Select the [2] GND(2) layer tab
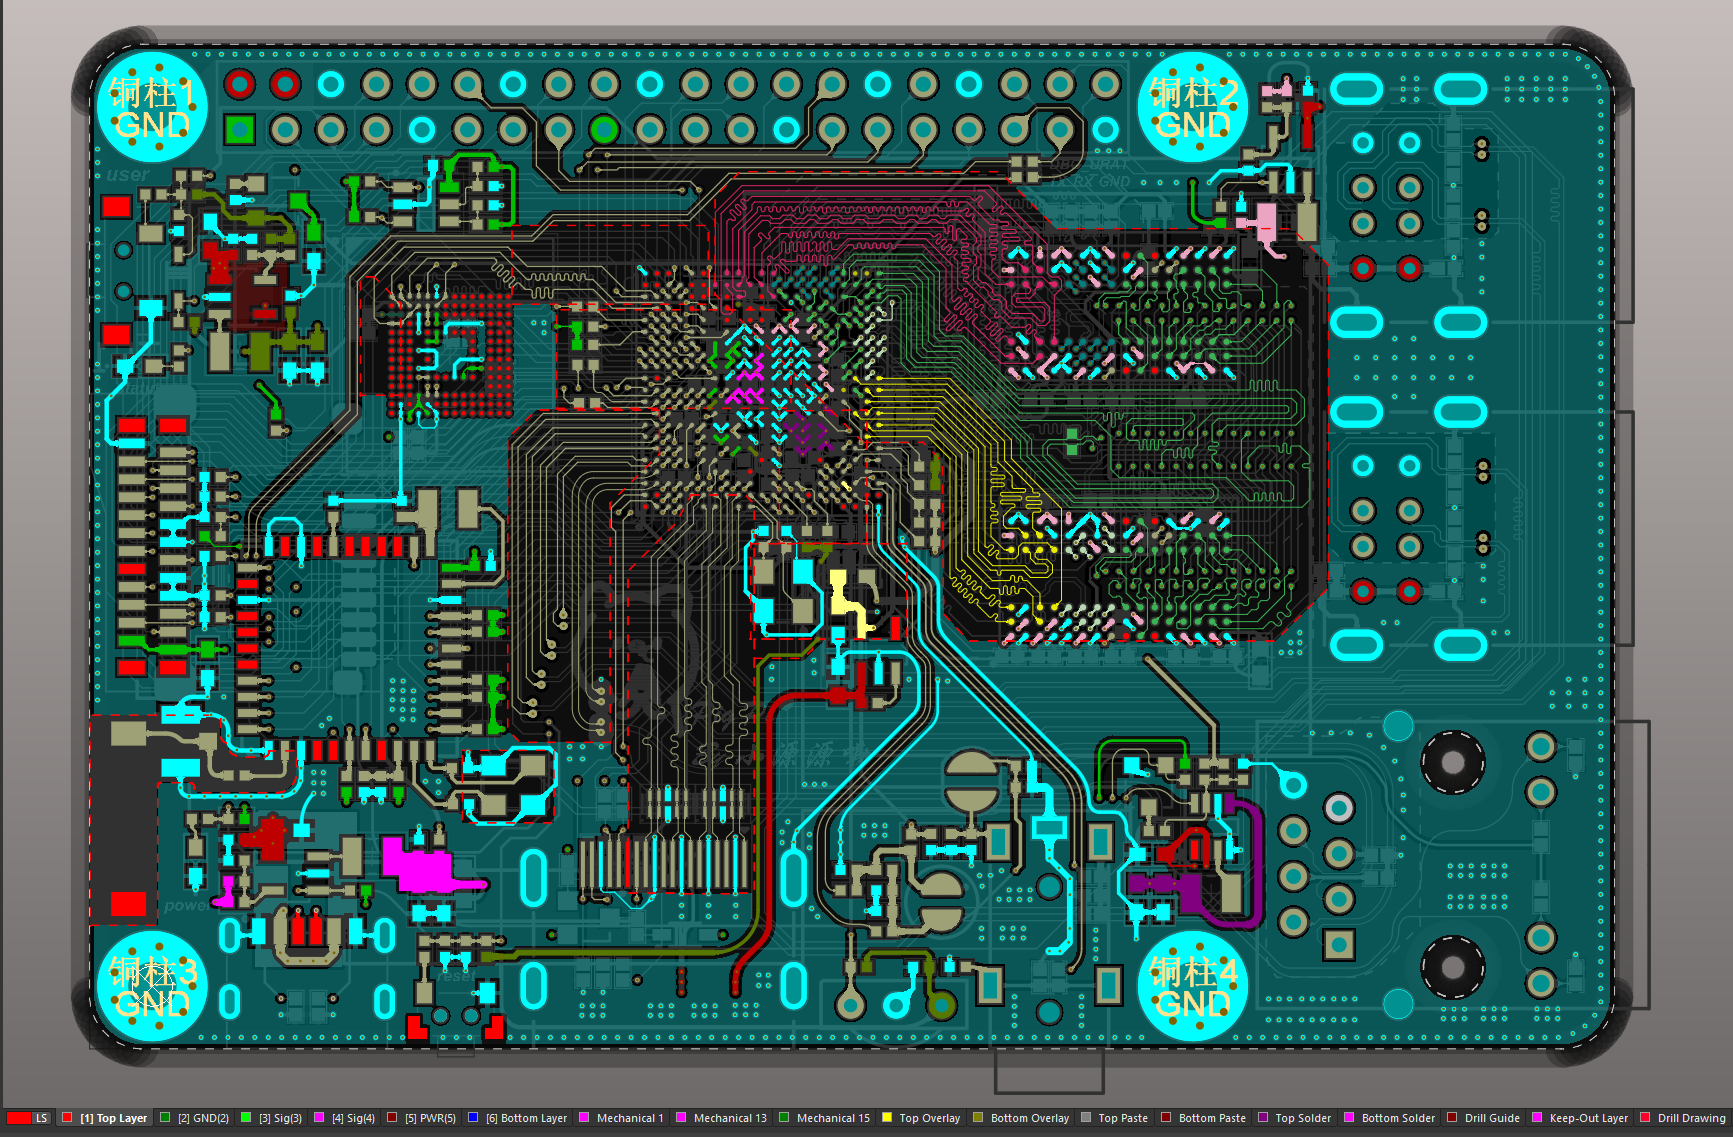The height and width of the screenshot is (1137, 1733). pos(204,1118)
